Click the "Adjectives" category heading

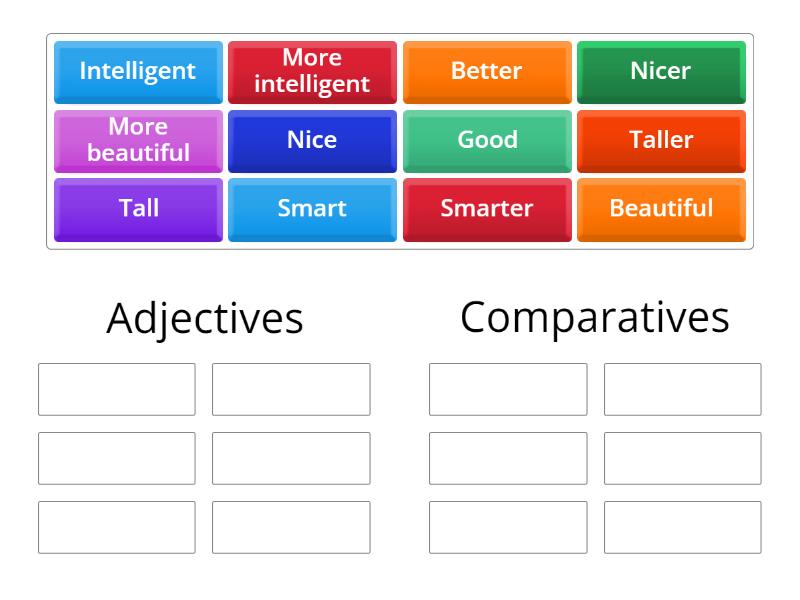click(x=204, y=318)
